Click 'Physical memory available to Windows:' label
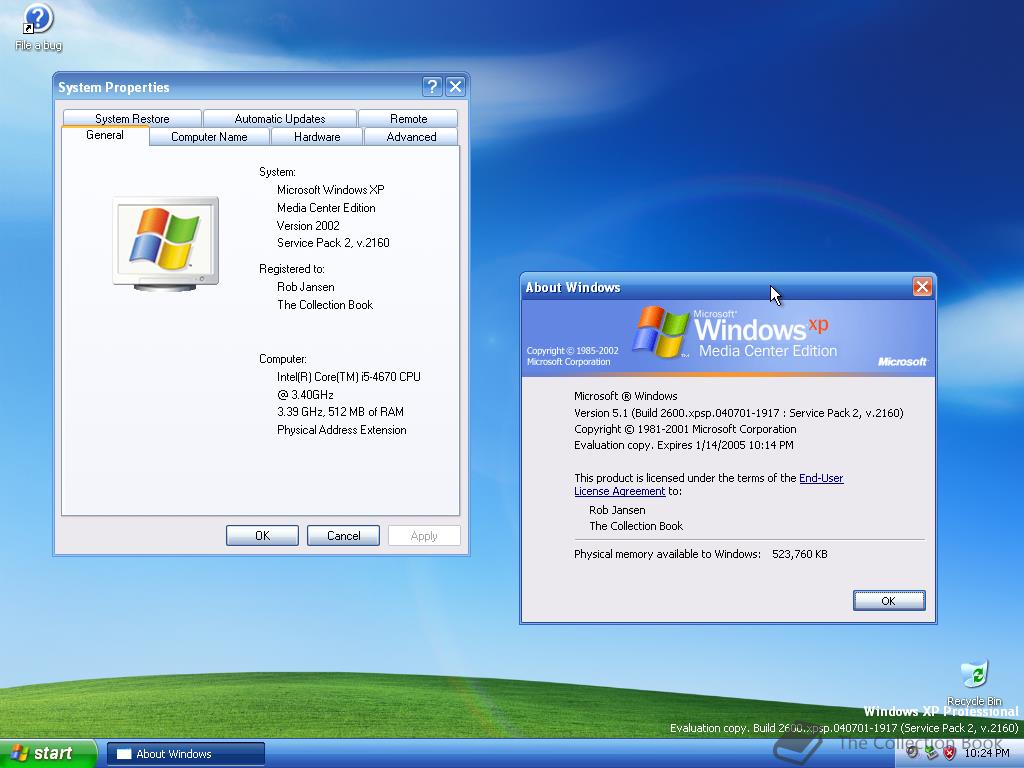 point(667,554)
